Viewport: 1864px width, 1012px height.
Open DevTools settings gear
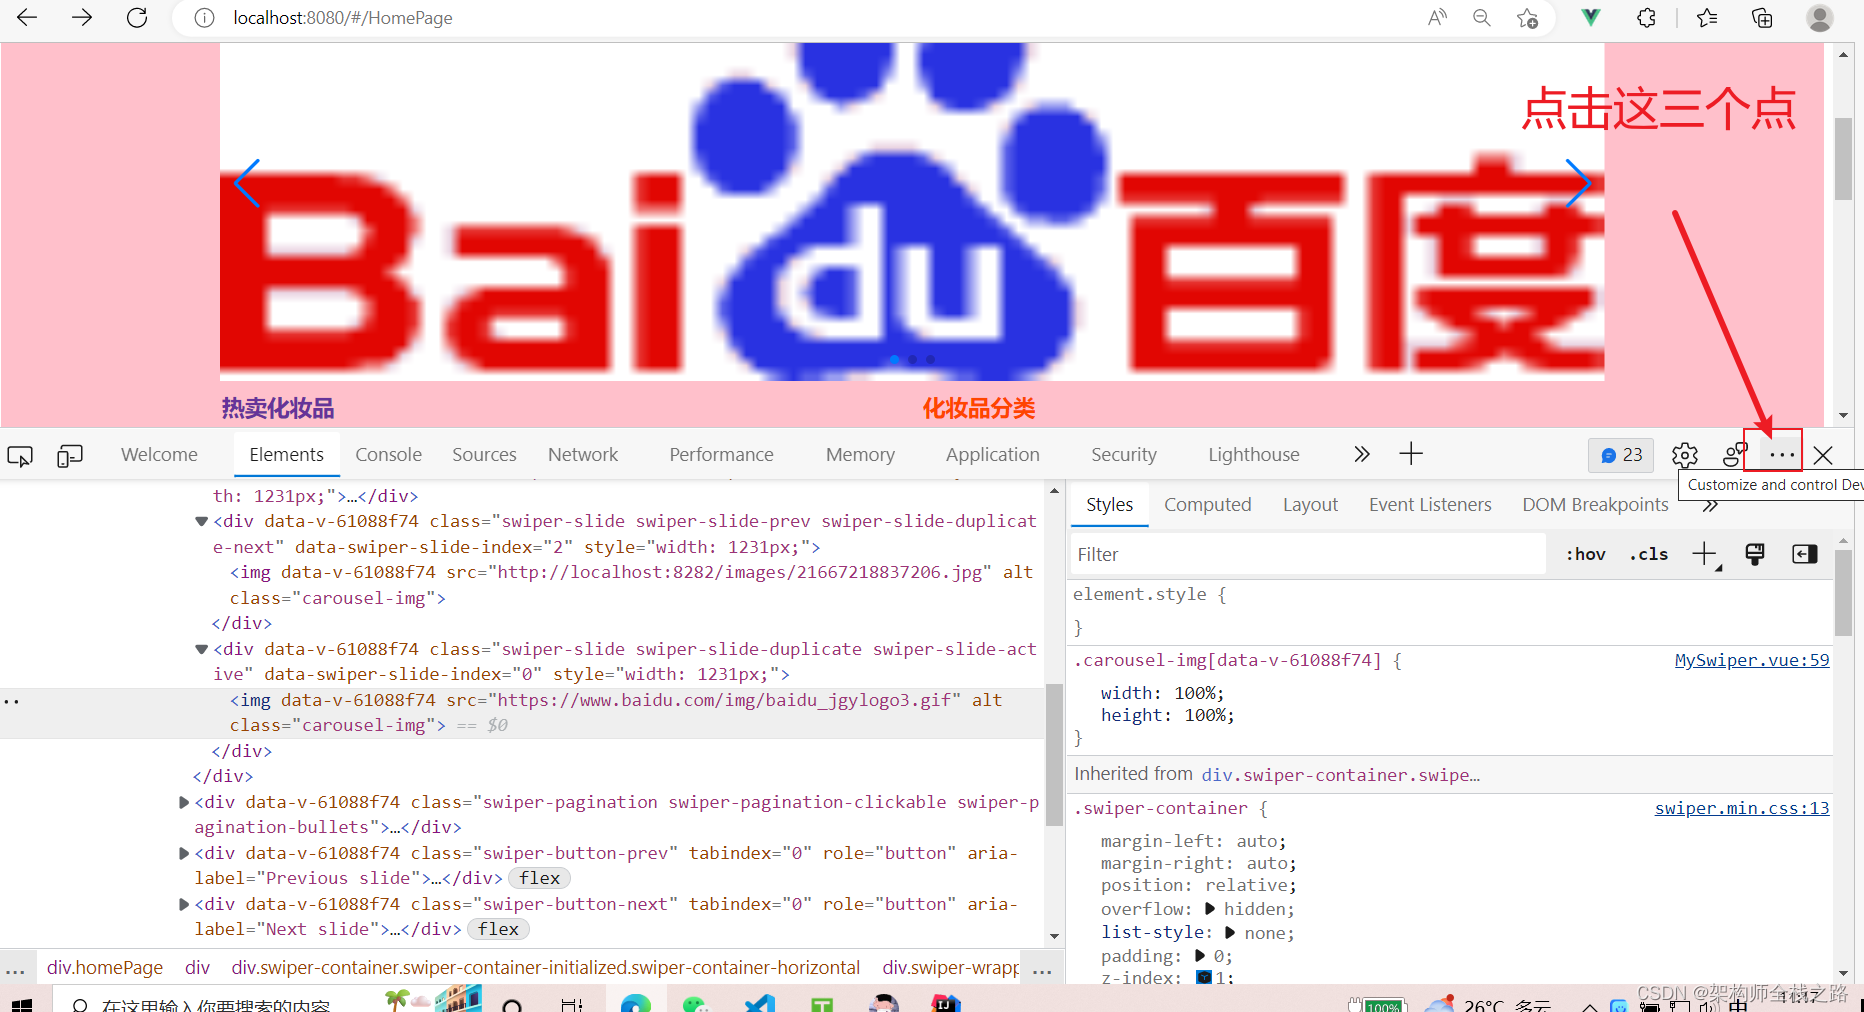coord(1685,455)
